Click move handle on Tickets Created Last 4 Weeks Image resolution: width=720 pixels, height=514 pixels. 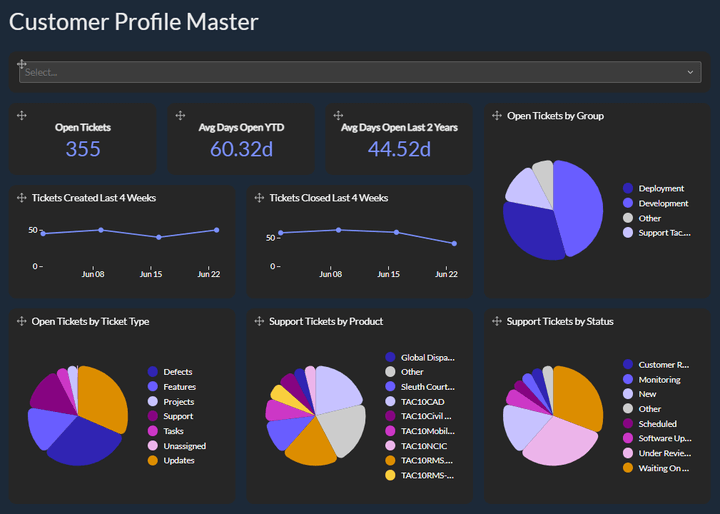tap(22, 198)
